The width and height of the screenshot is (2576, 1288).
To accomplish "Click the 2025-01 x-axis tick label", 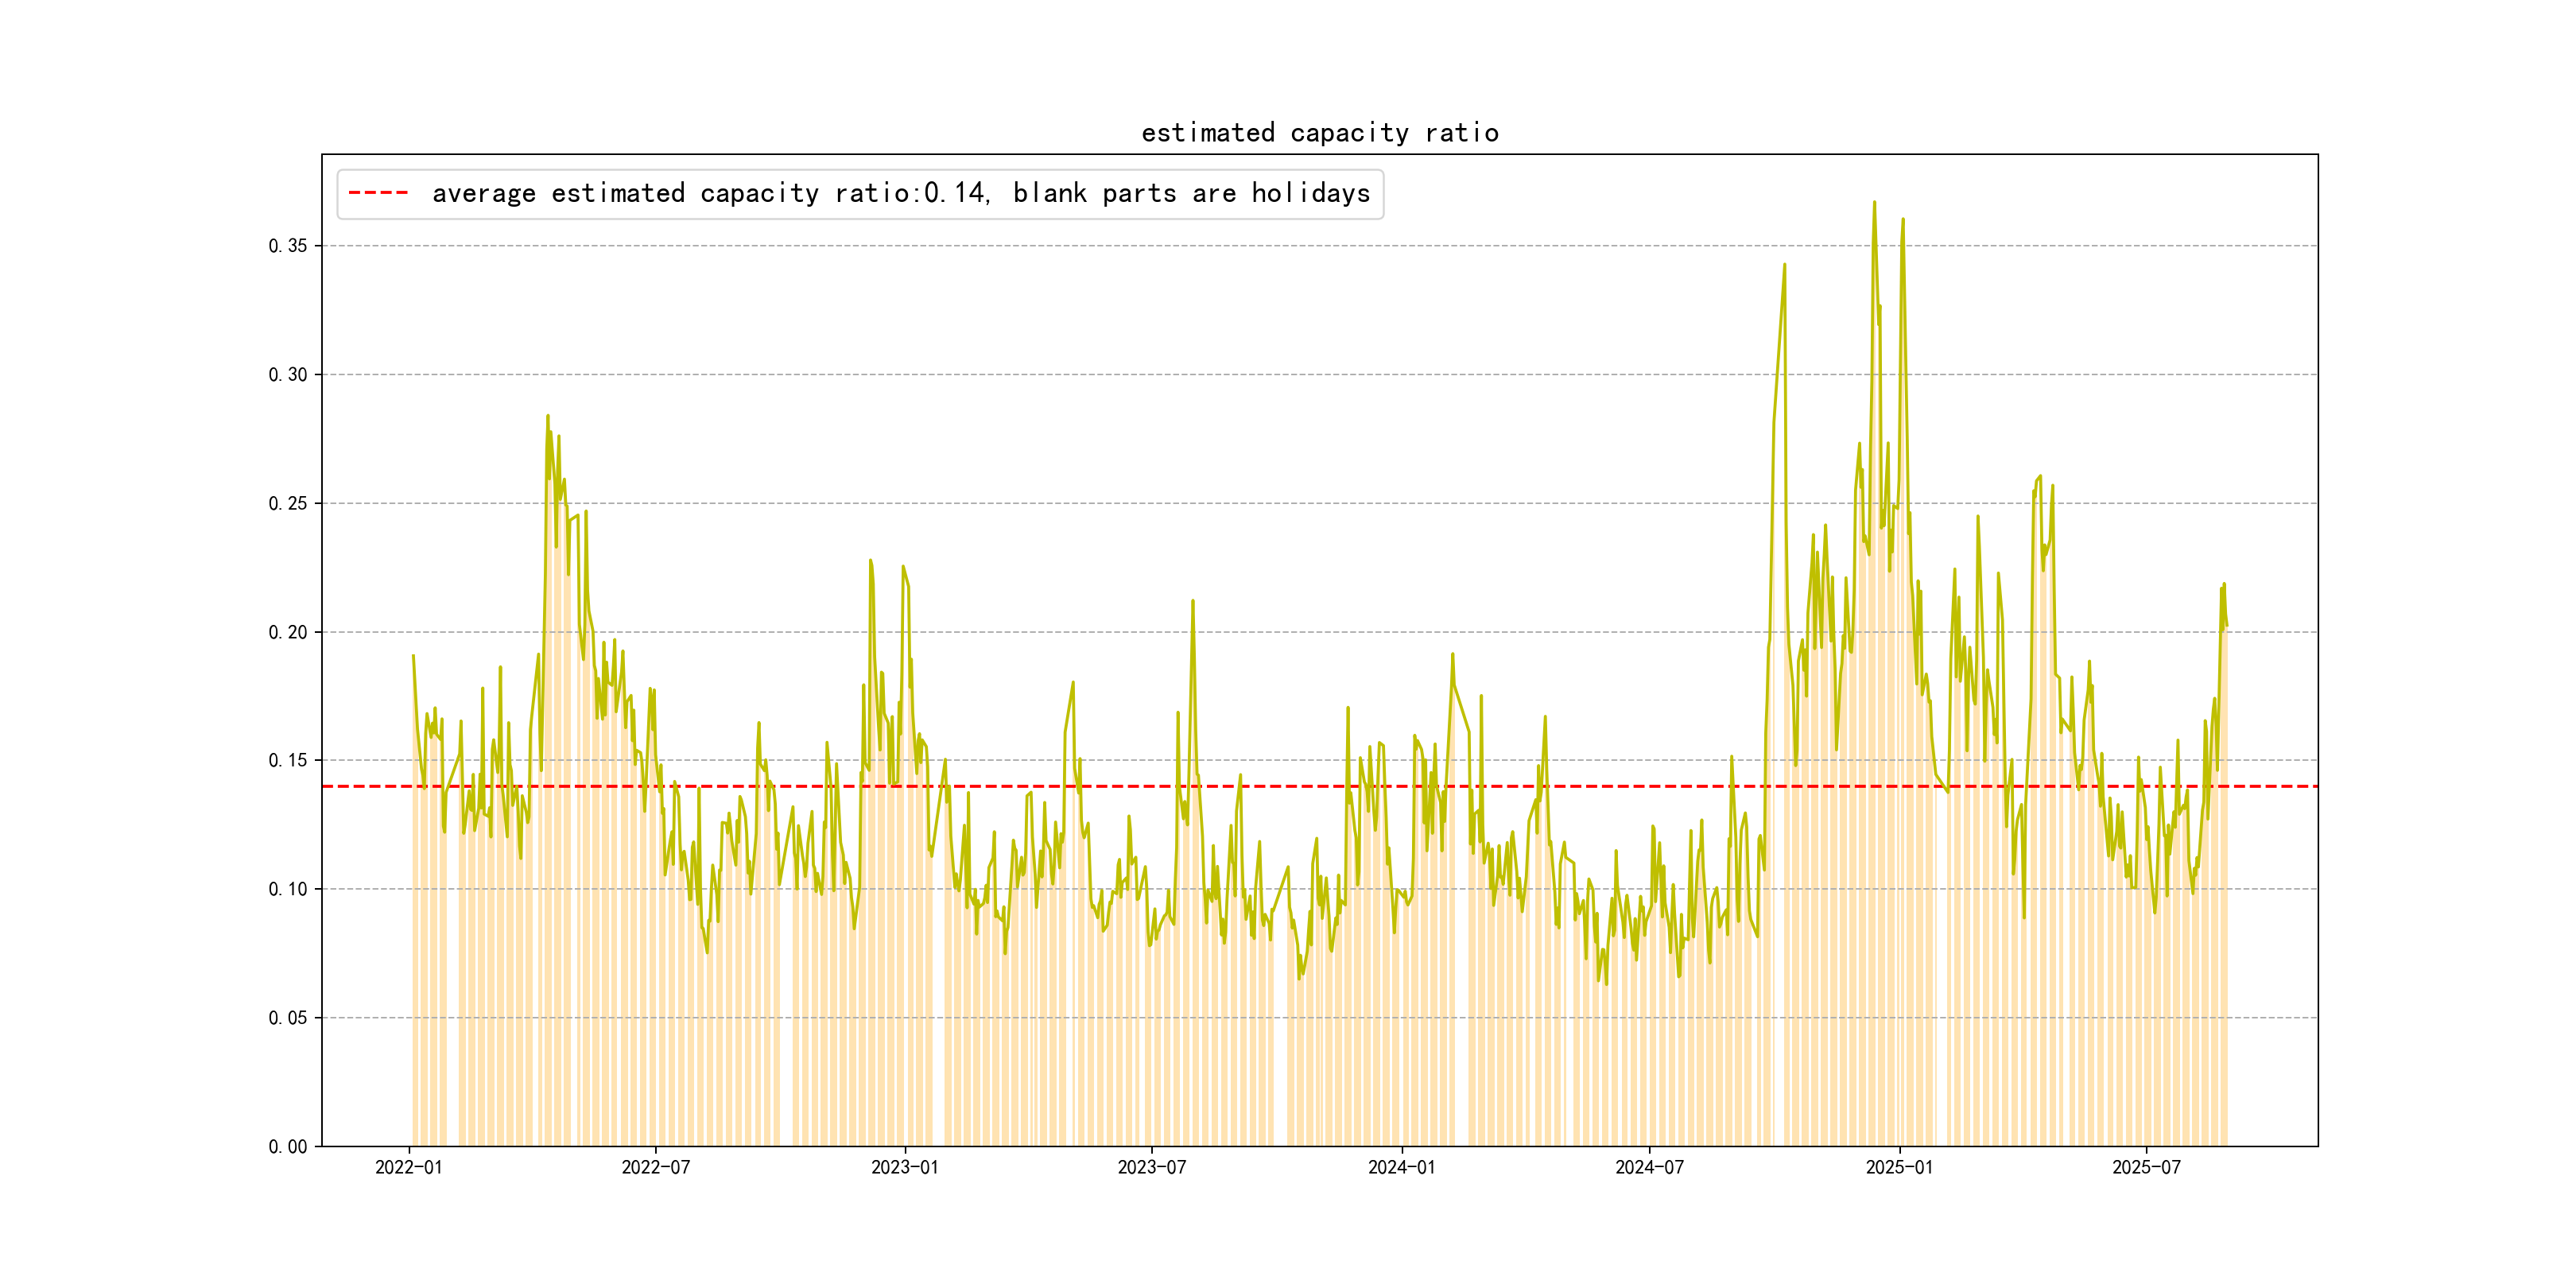I will tap(1899, 1167).
